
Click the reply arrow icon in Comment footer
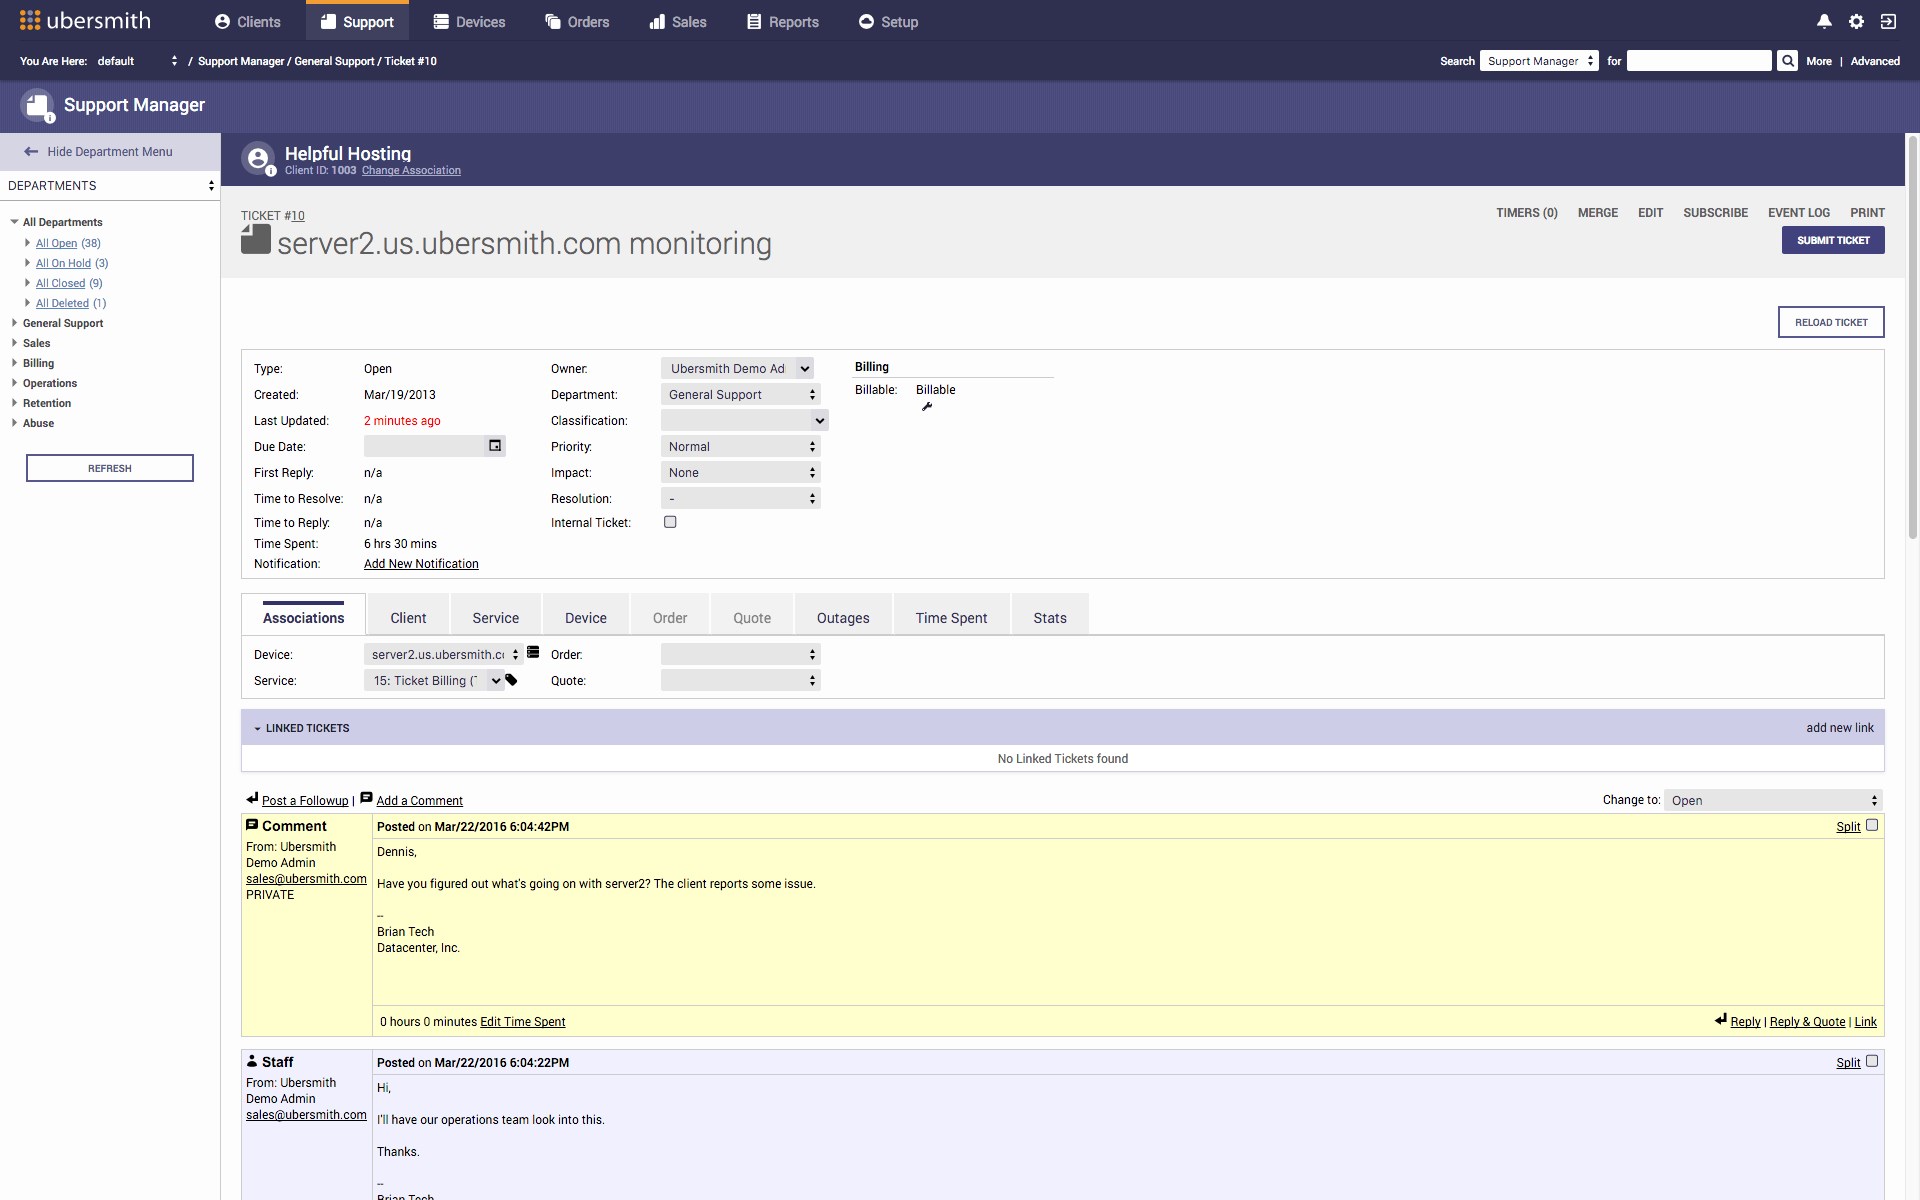[x=1720, y=1020]
